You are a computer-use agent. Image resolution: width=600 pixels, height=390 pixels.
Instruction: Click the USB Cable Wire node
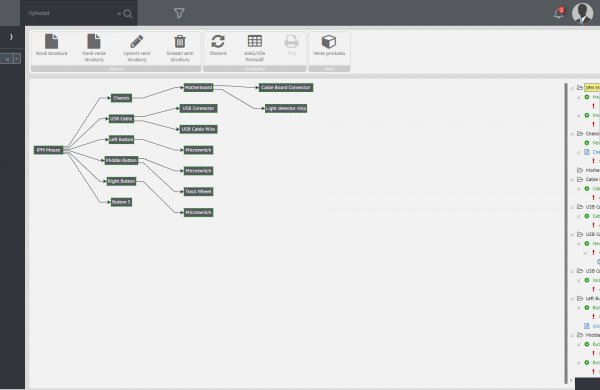pos(198,129)
